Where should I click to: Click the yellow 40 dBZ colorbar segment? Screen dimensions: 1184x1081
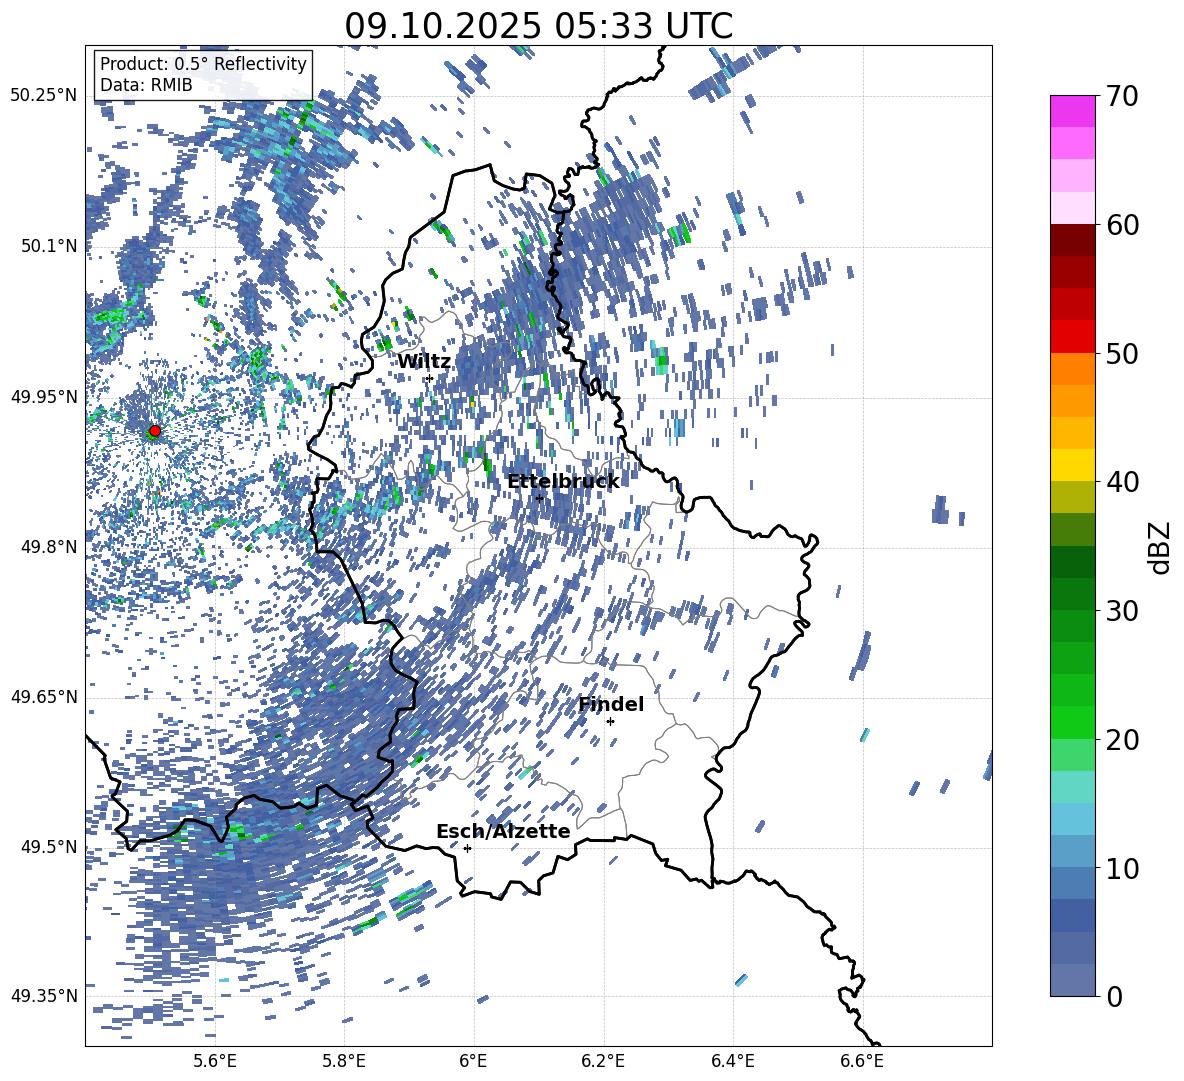1073,465
